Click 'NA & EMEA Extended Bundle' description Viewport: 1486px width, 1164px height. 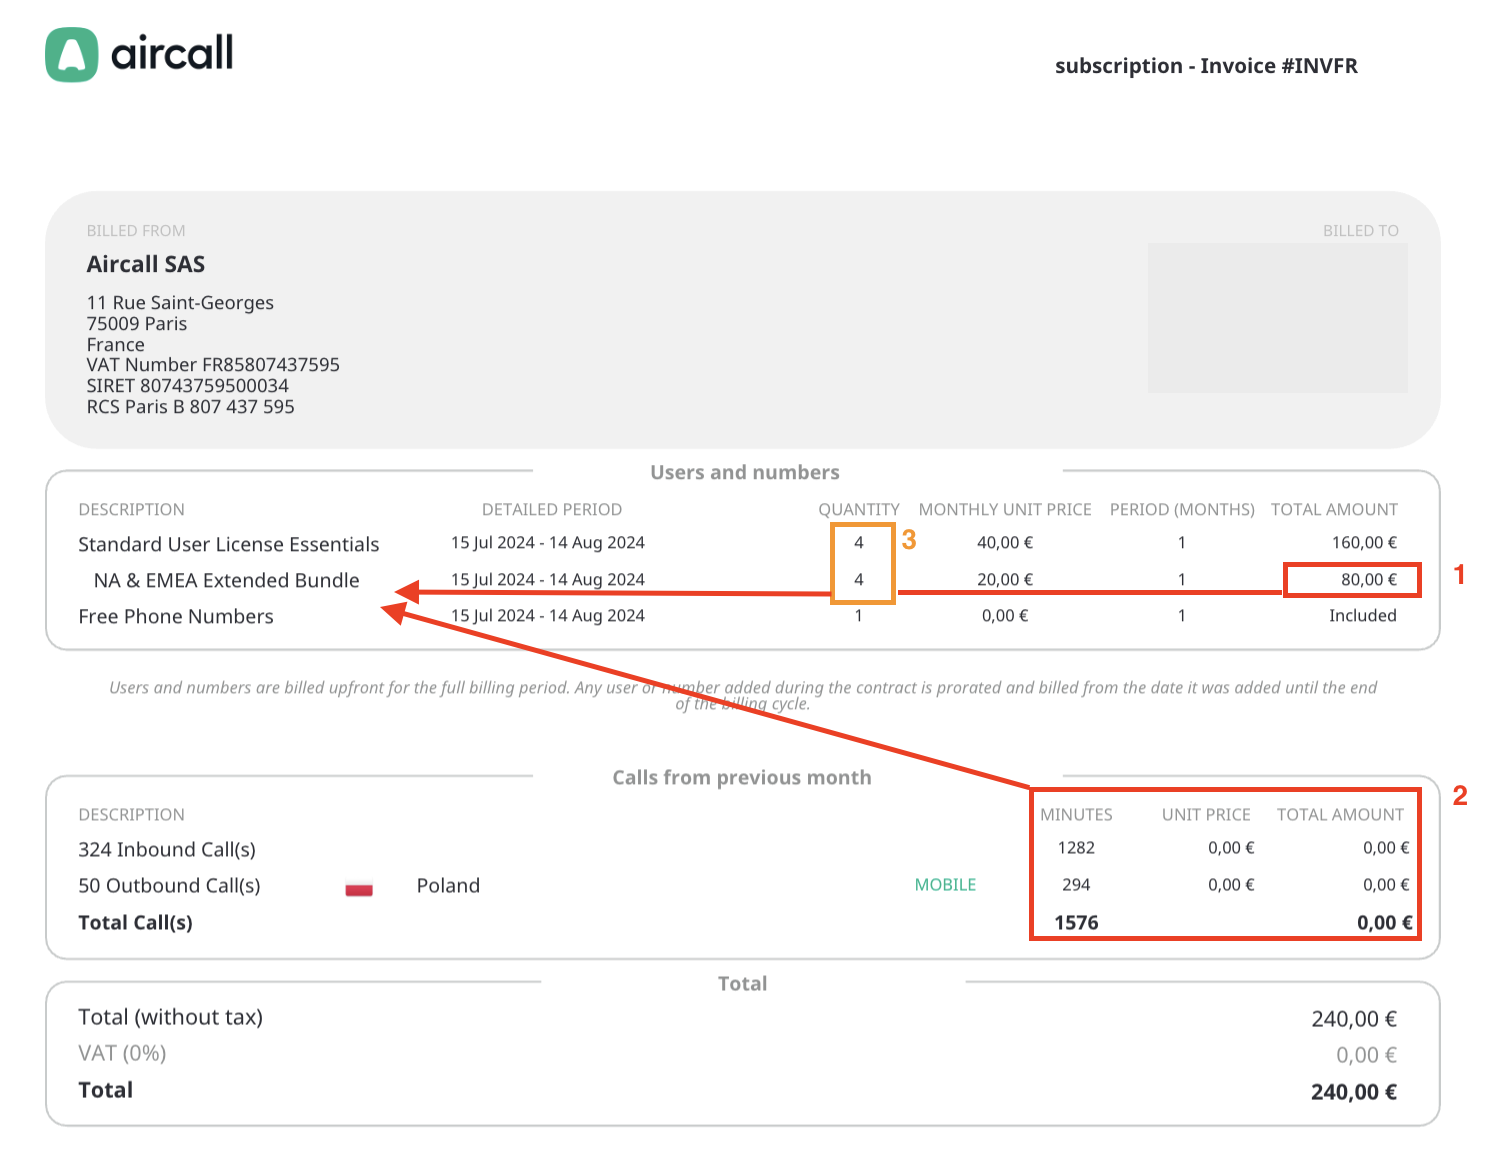(x=227, y=580)
